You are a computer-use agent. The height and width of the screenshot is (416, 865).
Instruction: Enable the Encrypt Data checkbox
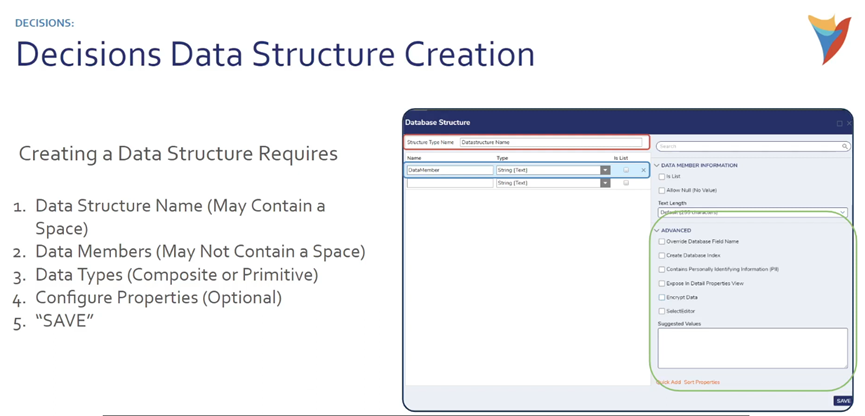coord(662,297)
